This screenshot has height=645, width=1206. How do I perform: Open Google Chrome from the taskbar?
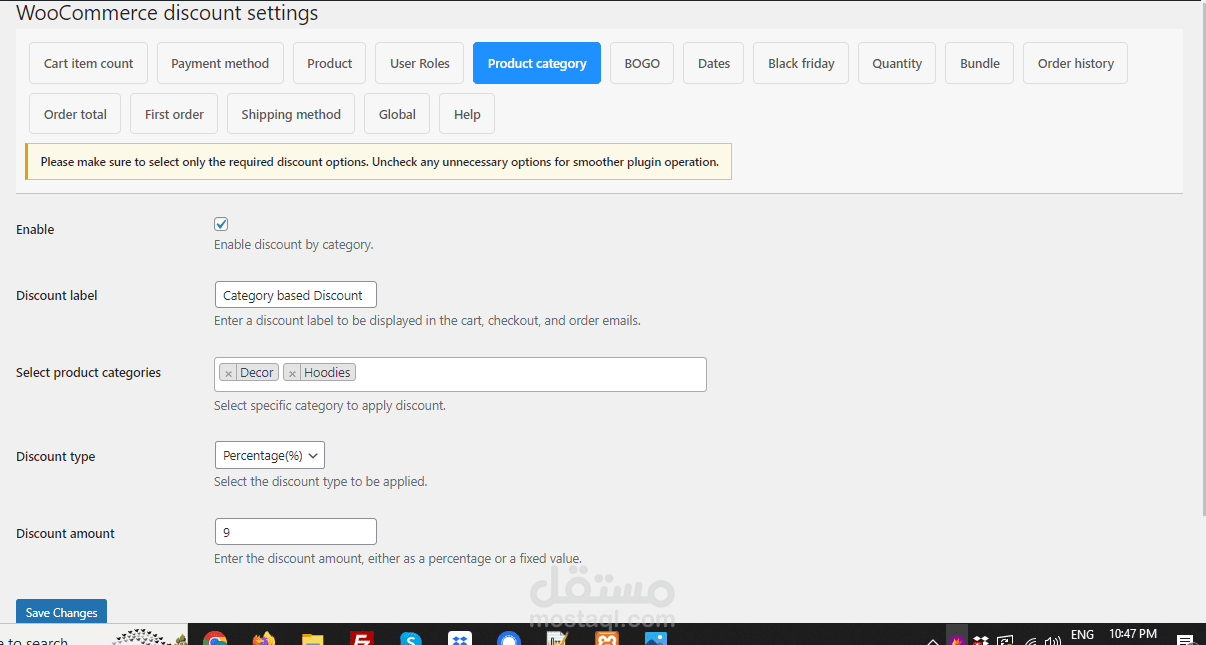click(214, 639)
